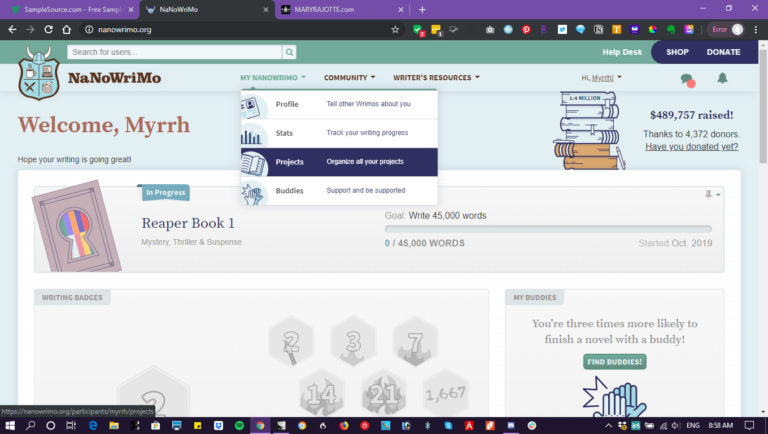Expand the Community menu
This screenshot has width=768, height=434.
(349, 77)
